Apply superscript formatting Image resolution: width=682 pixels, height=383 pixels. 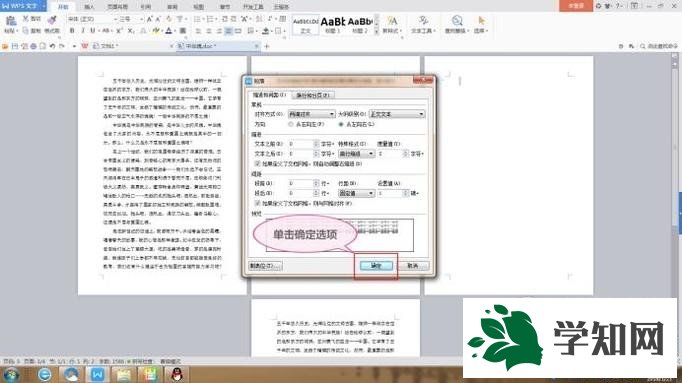(x=119, y=30)
